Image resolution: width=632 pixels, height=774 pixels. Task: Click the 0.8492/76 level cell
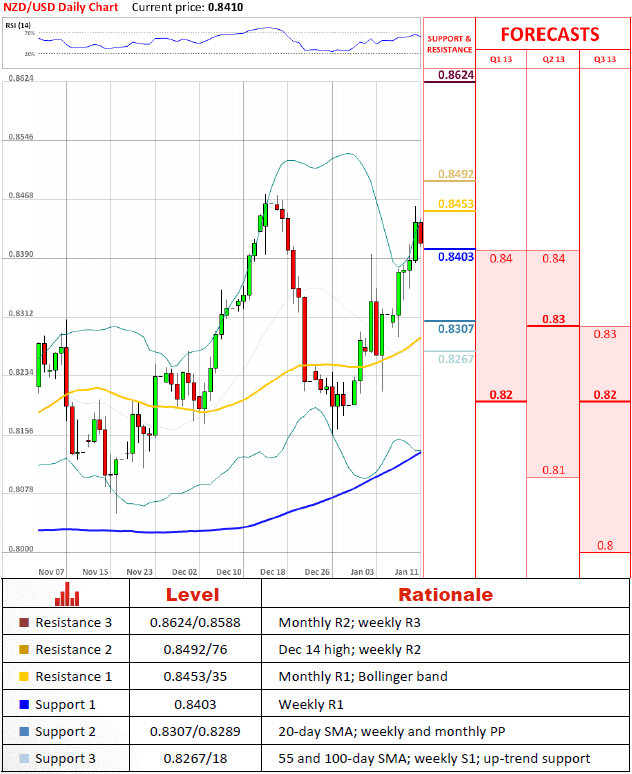[x=195, y=649]
